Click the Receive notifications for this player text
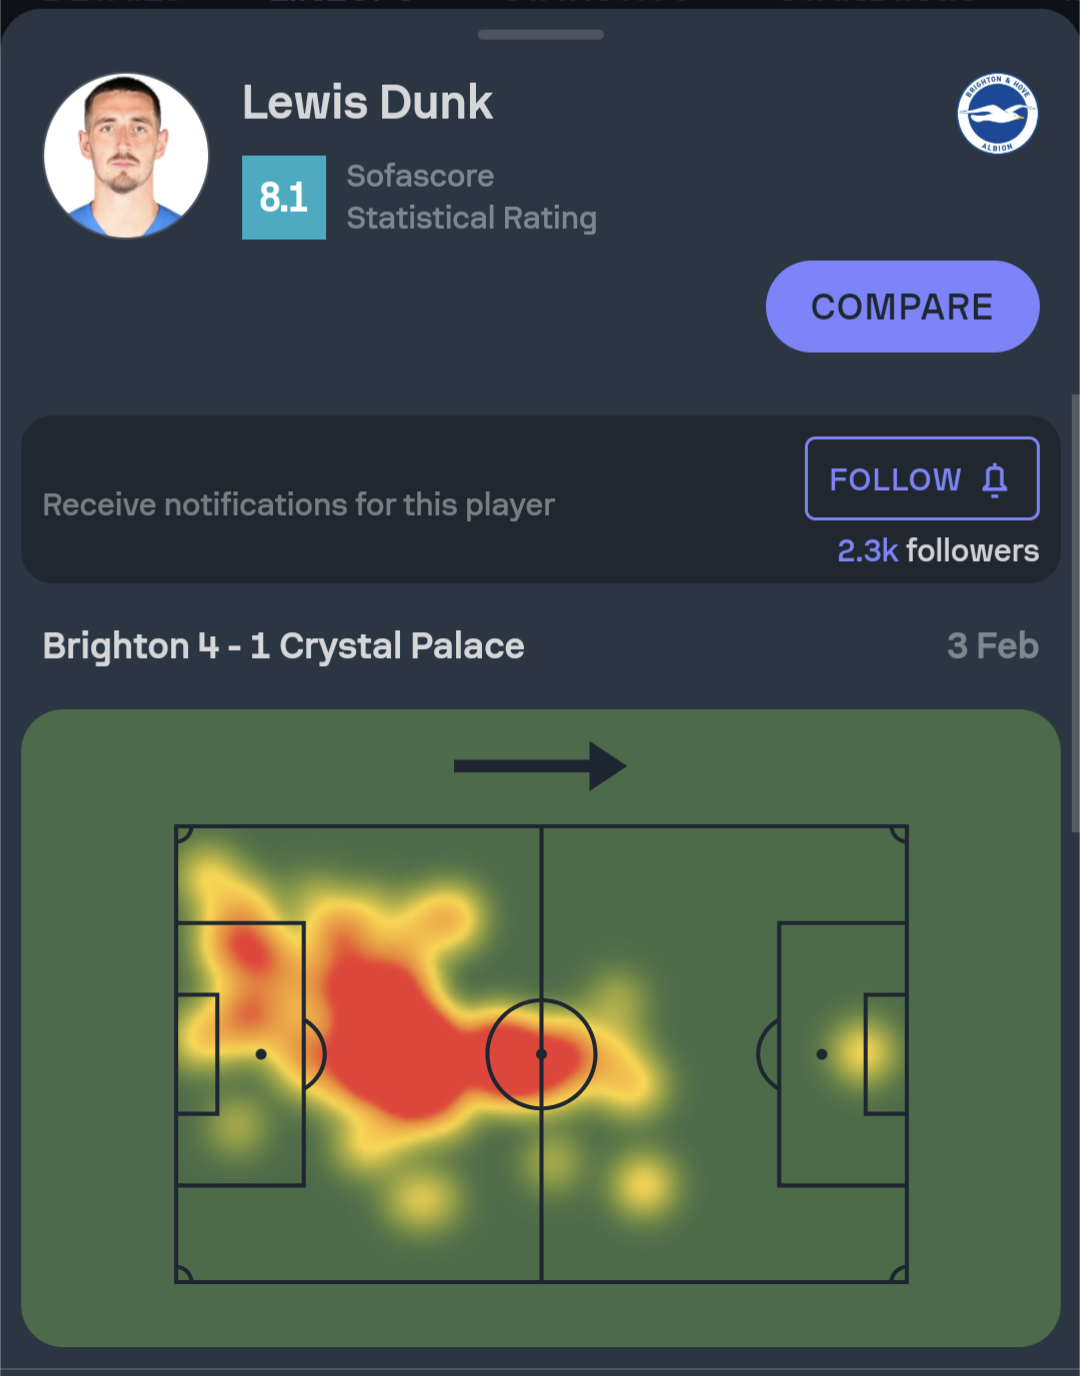Image resolution: width=1080 pixels, height=1376 pixels. point(298,505)
